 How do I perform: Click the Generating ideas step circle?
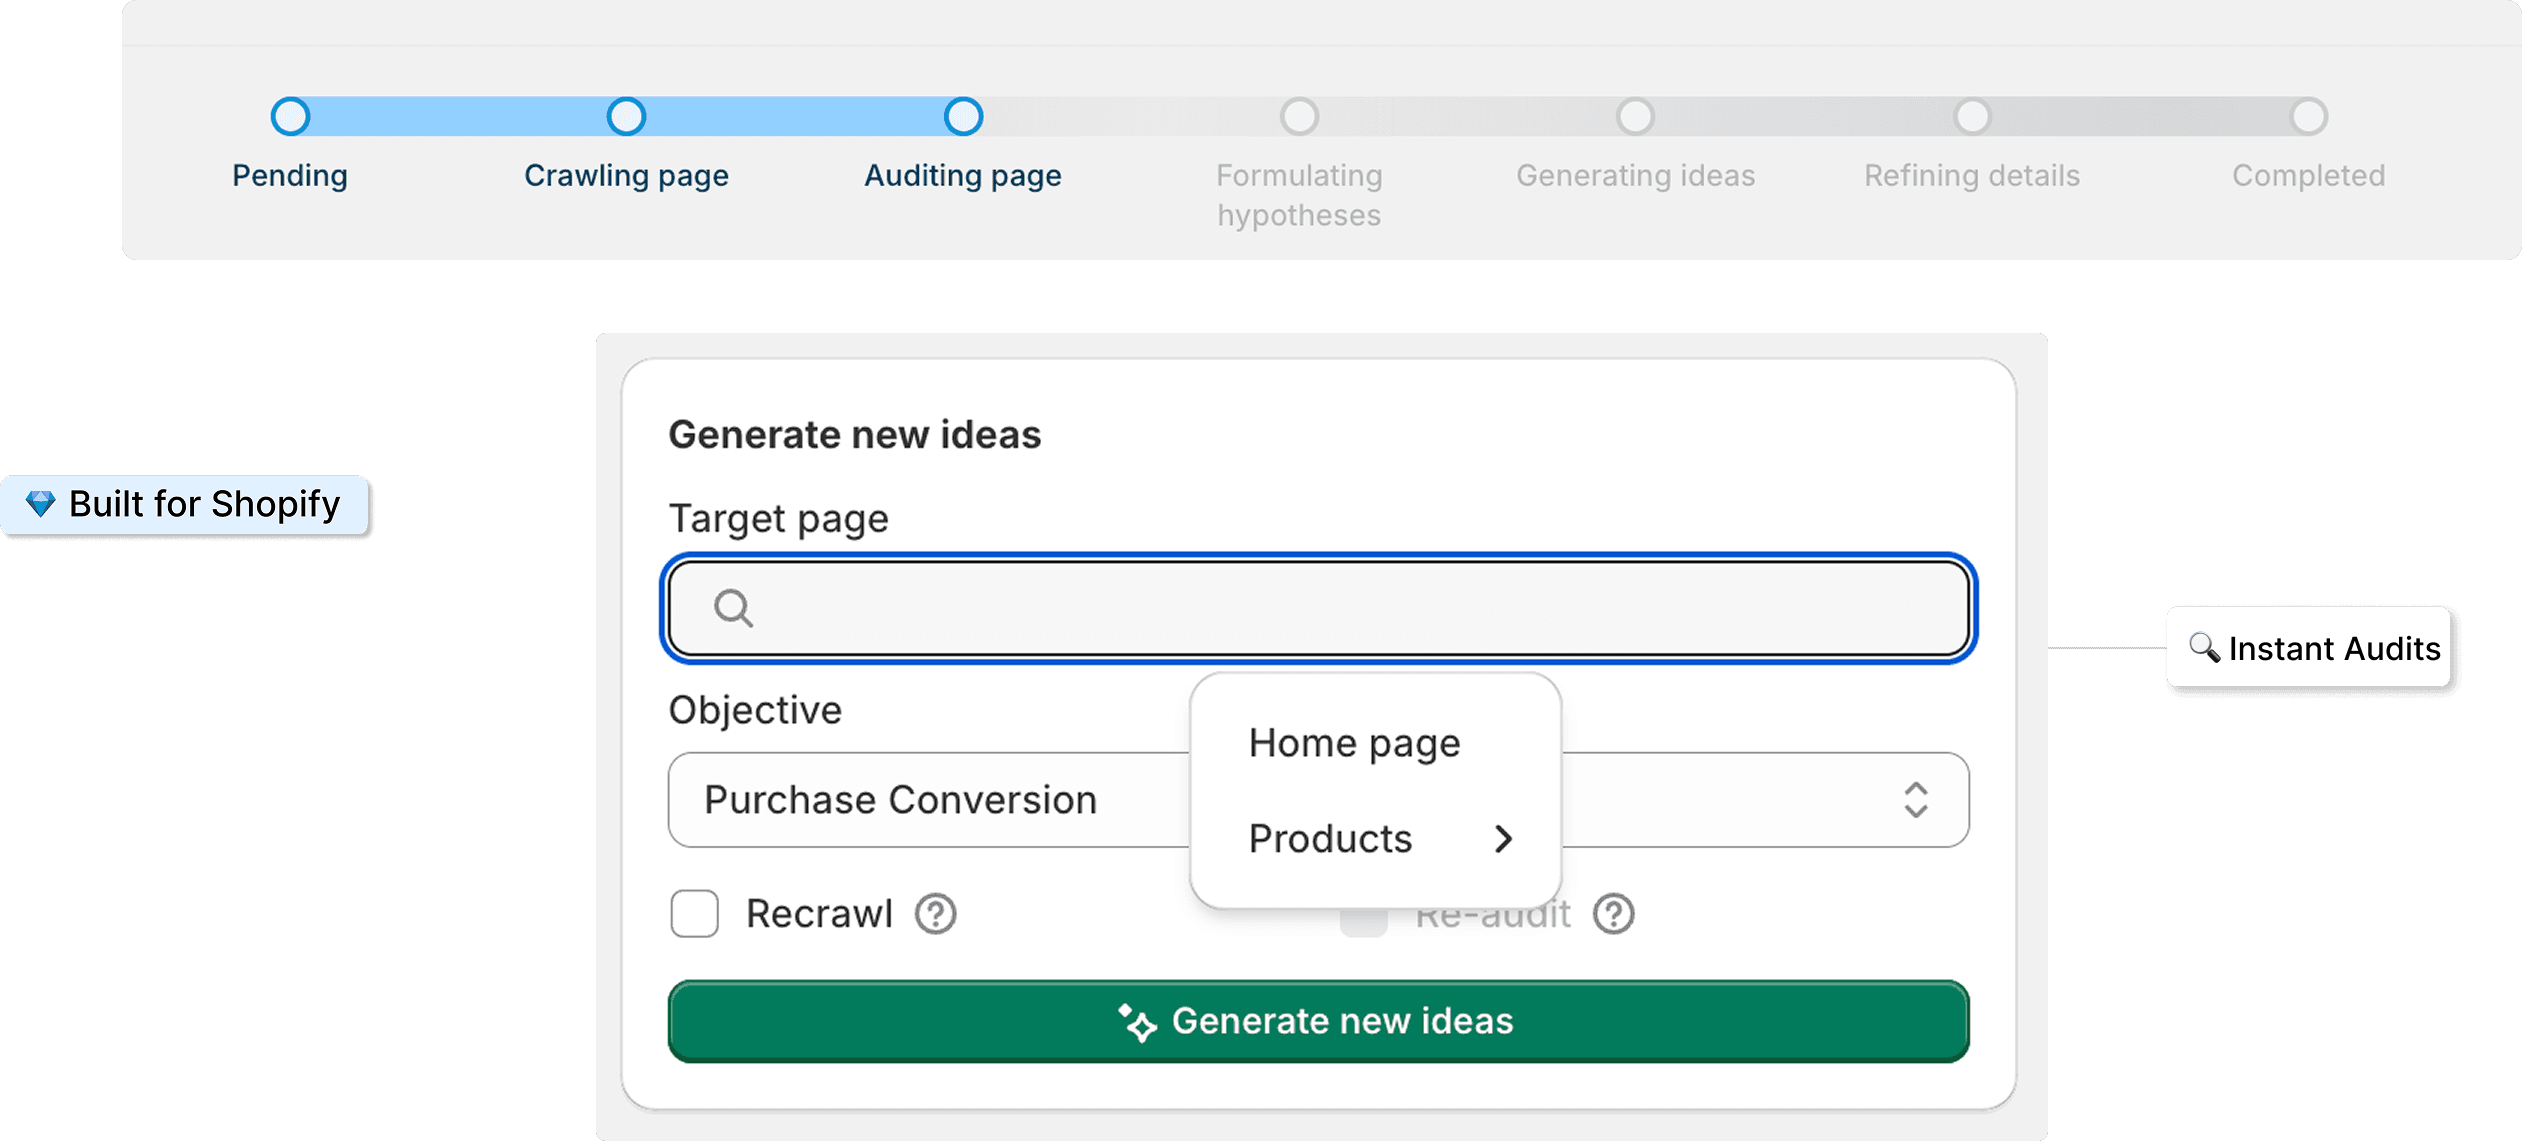[x=1635, y=117]
